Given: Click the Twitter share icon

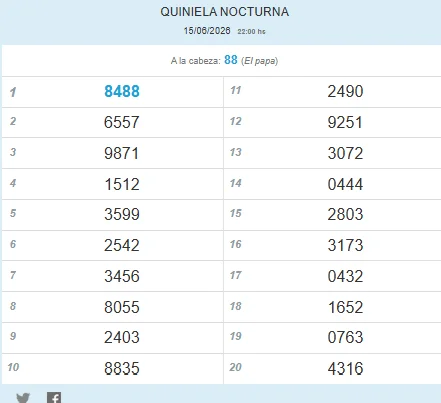Looking at the screenshot, I should (23, 398).
